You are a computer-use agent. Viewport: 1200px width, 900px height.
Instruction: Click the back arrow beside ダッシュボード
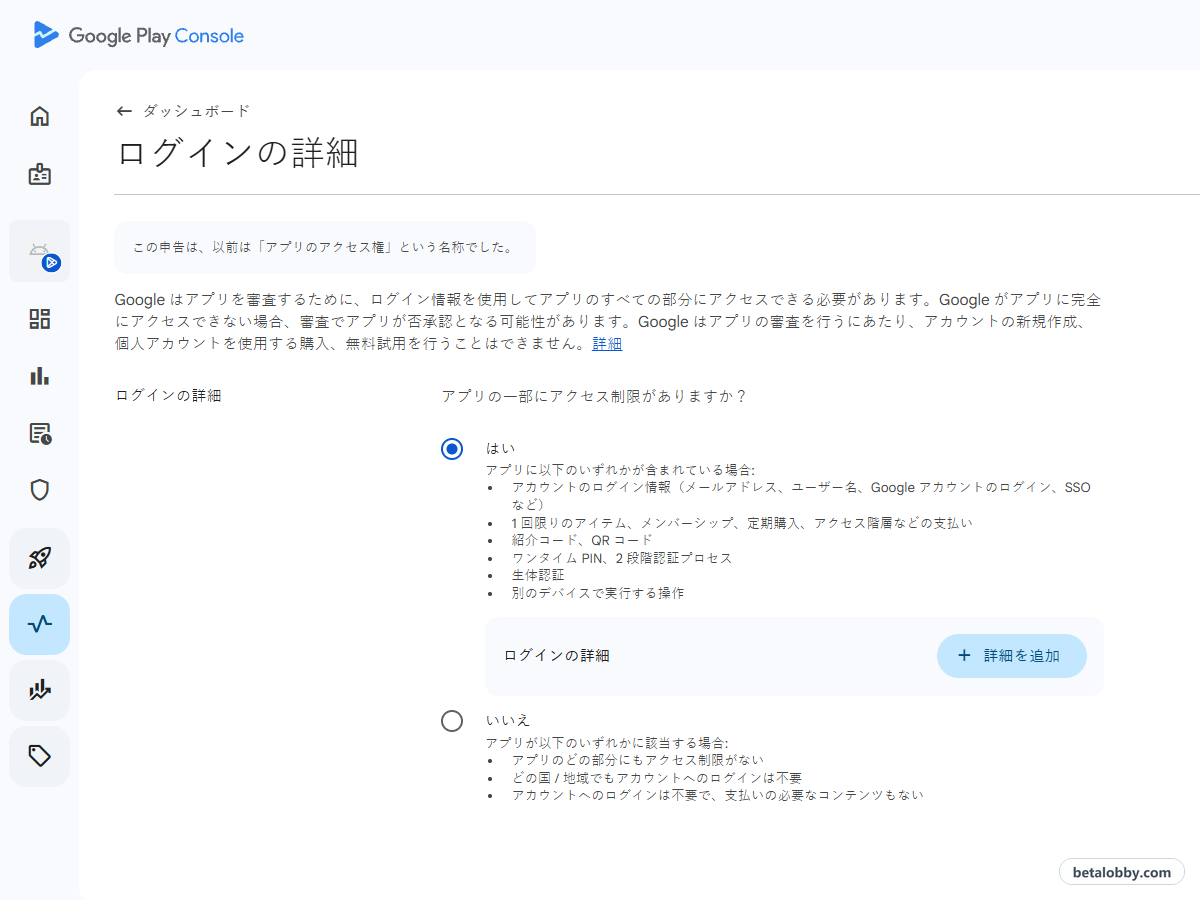coord(124,111)
